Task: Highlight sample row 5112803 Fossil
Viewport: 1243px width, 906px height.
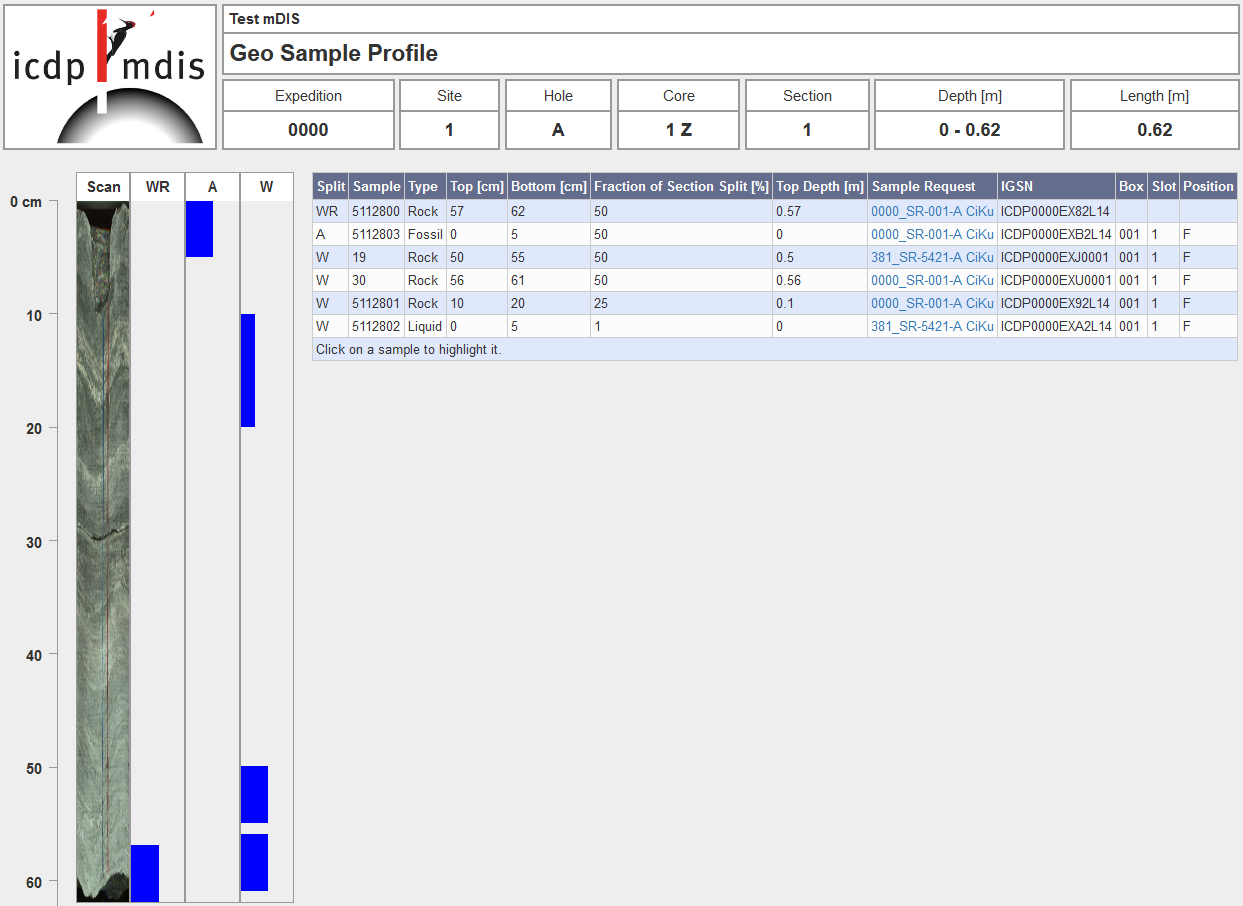Action: [x=600, y=234]
